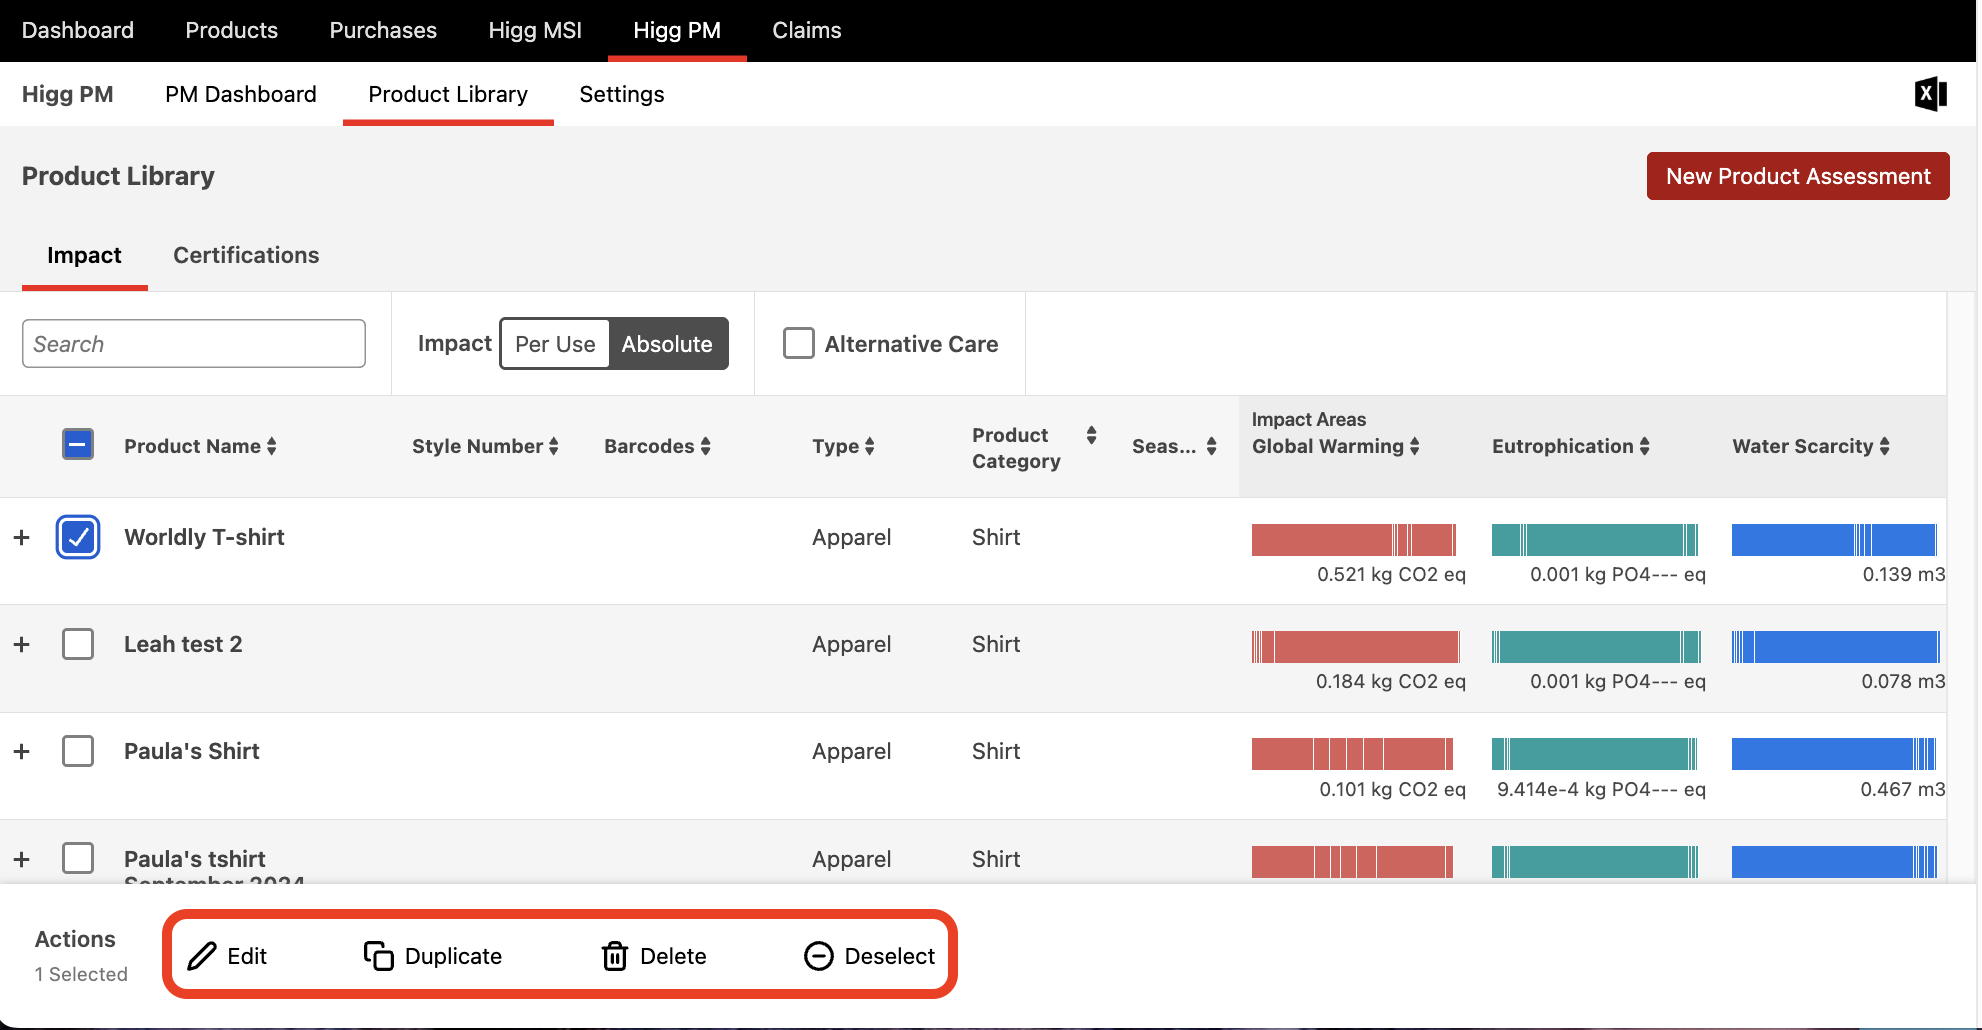Expand the Paula's tshirt row
This screenshot has height=1030, width=1982.
[21, 859]
